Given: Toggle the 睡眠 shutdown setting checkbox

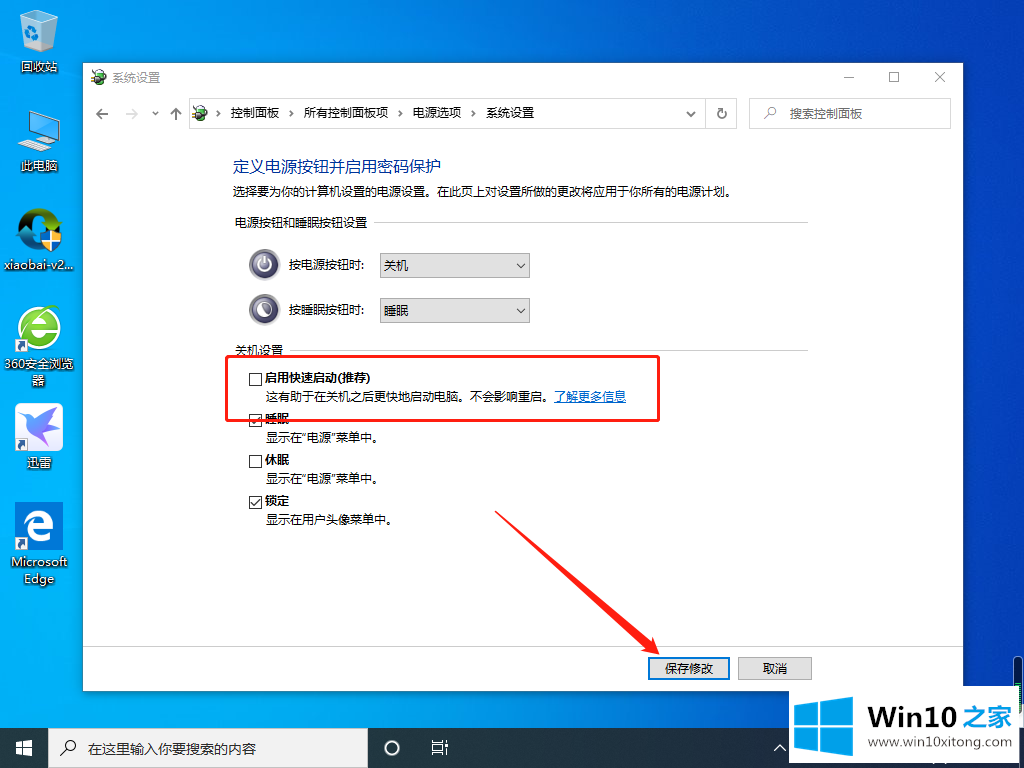Looking at the screenshot, I should coord(255,420).
